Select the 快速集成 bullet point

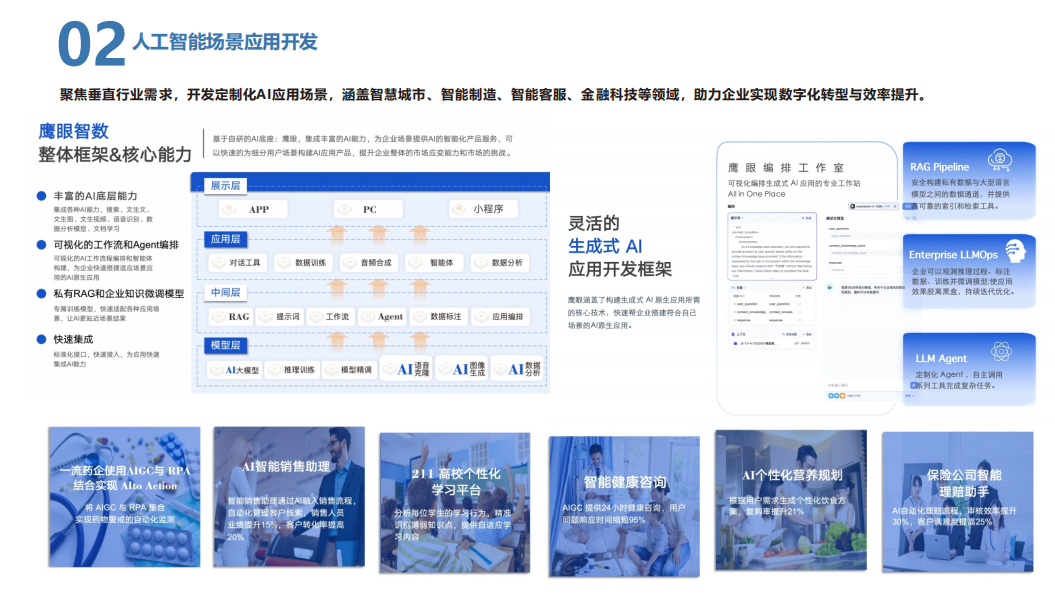[x=41, y=340]
